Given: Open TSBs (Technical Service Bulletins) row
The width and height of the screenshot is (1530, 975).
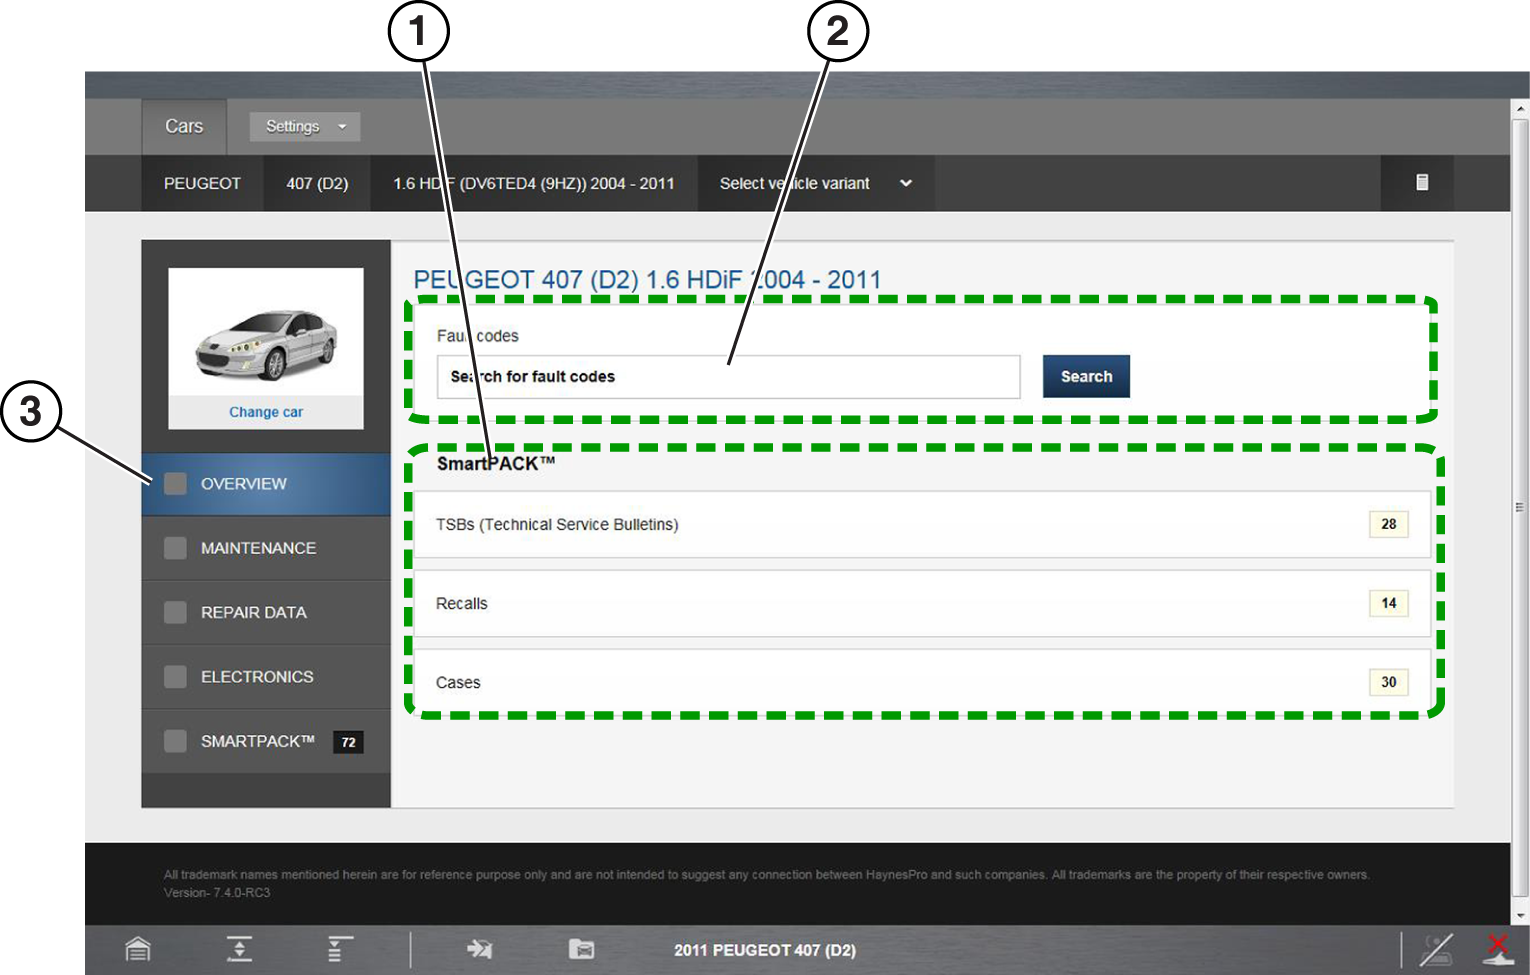Looking at the screenshot, I should point(920,524).
